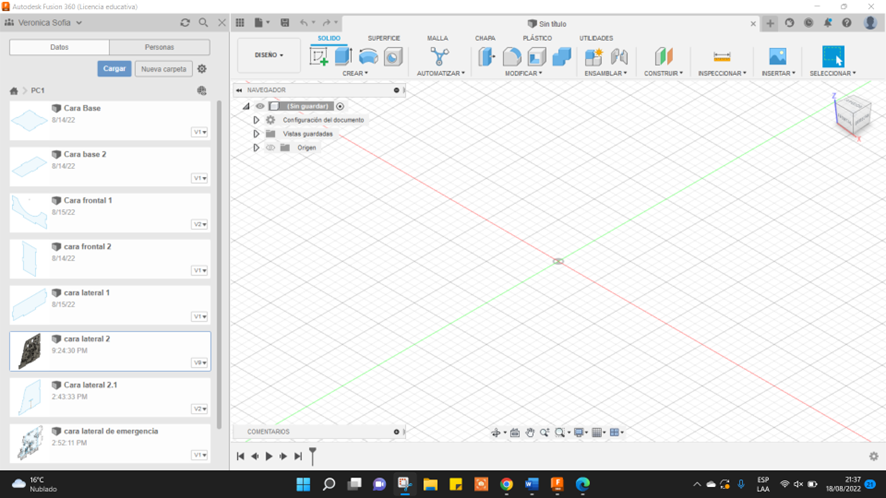Select the New Component icon
Viewport: 886px width, 498px height.
(x=594, y=57)
